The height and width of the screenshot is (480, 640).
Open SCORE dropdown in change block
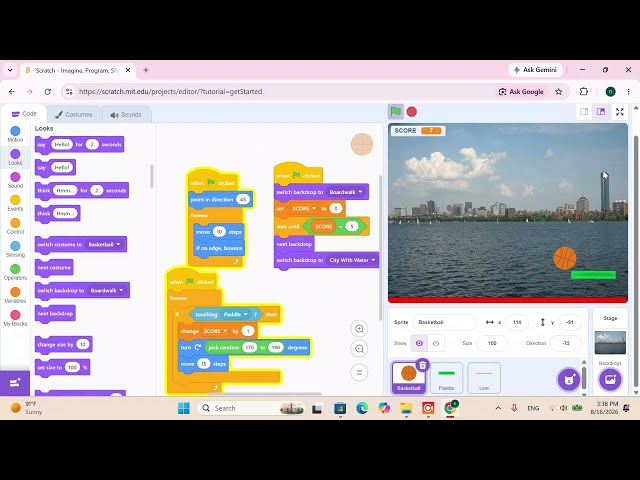tap(215, 331)
